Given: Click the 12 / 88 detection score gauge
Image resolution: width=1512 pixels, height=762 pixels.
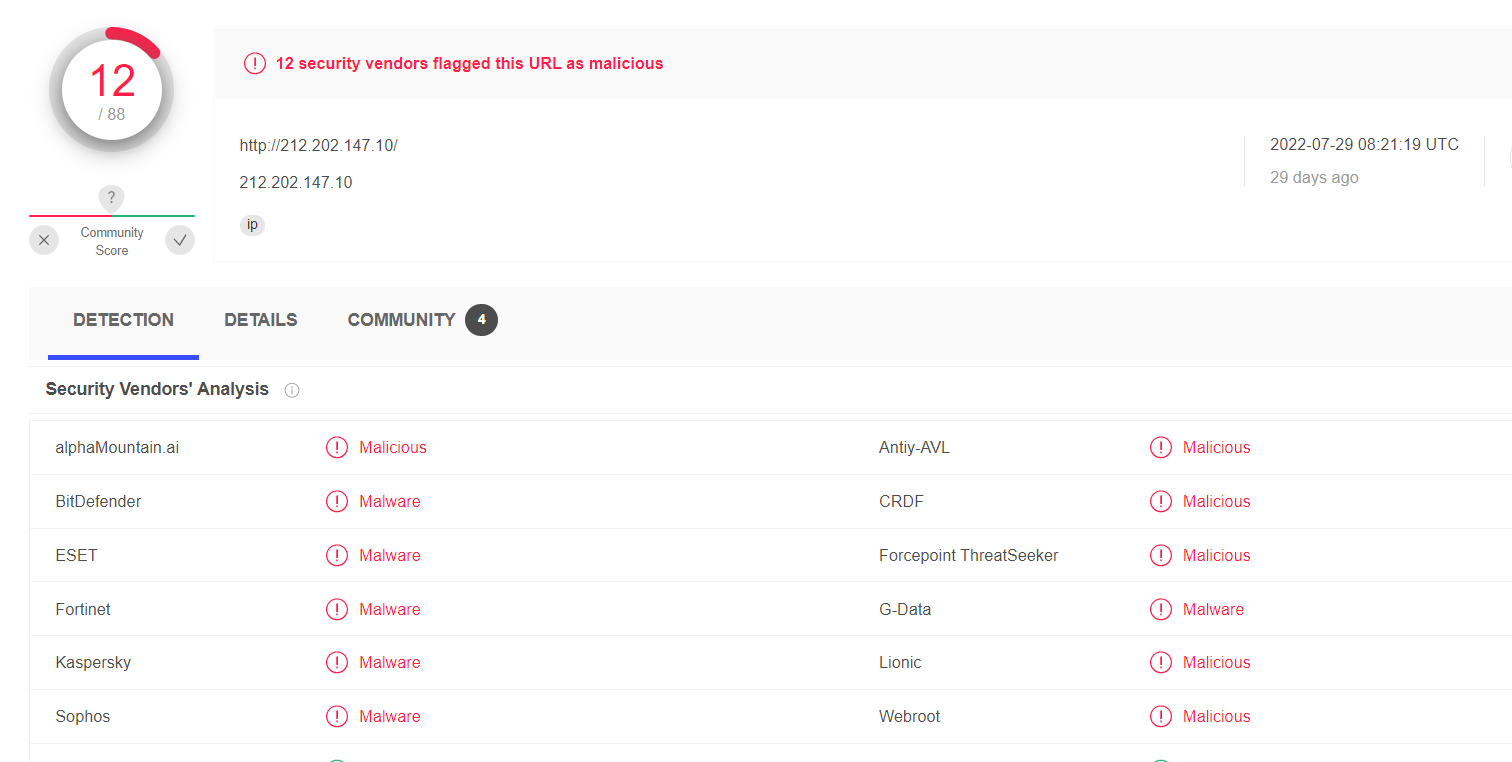Looking at the screenshot, I should pos(112,90).
